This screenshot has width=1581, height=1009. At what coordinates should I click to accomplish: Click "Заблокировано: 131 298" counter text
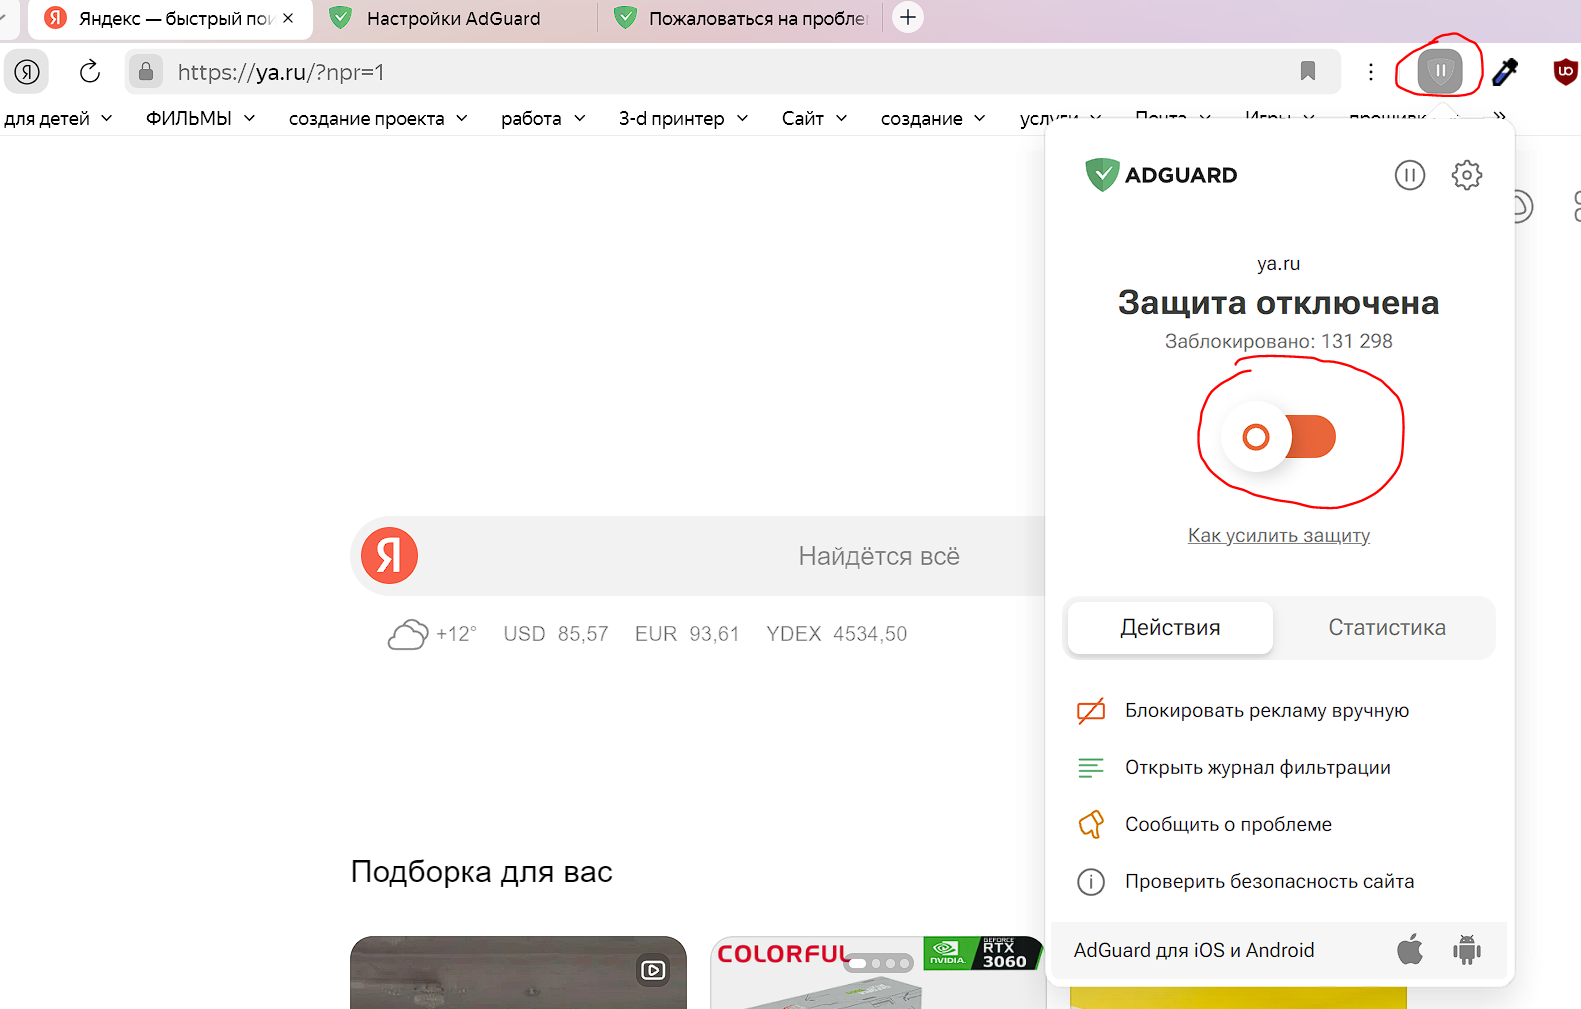[x=1278, y=341]
